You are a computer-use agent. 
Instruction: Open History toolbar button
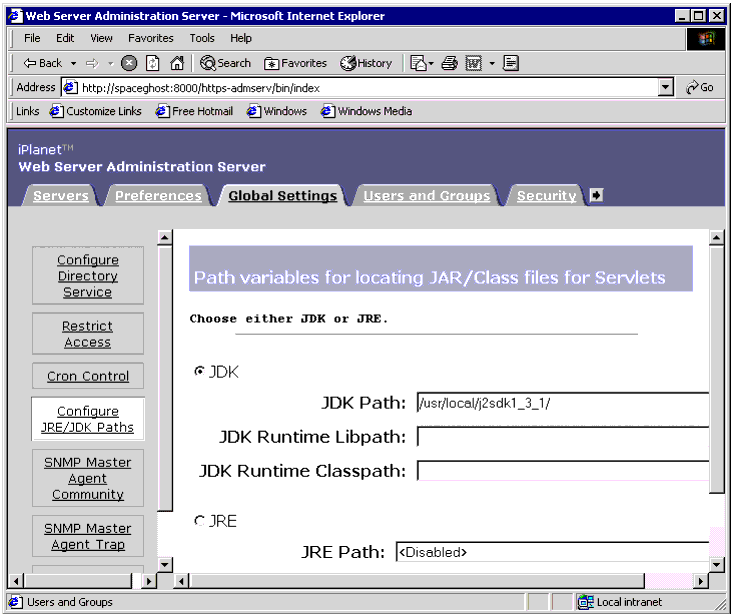tap(366, 63)
